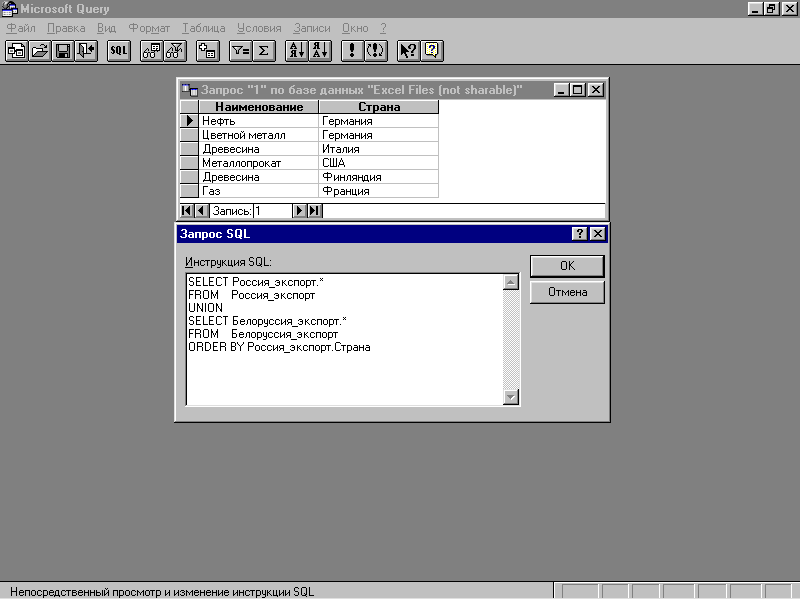Click the Италия cell
Image resolution: width=800 pixels, height=600 pixels.
click(379, 149)
